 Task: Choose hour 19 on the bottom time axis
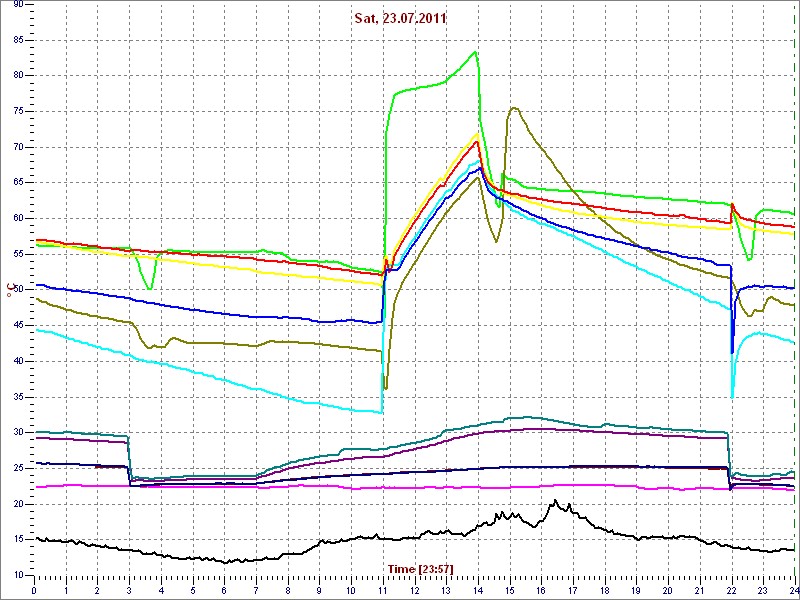[636, 590]
